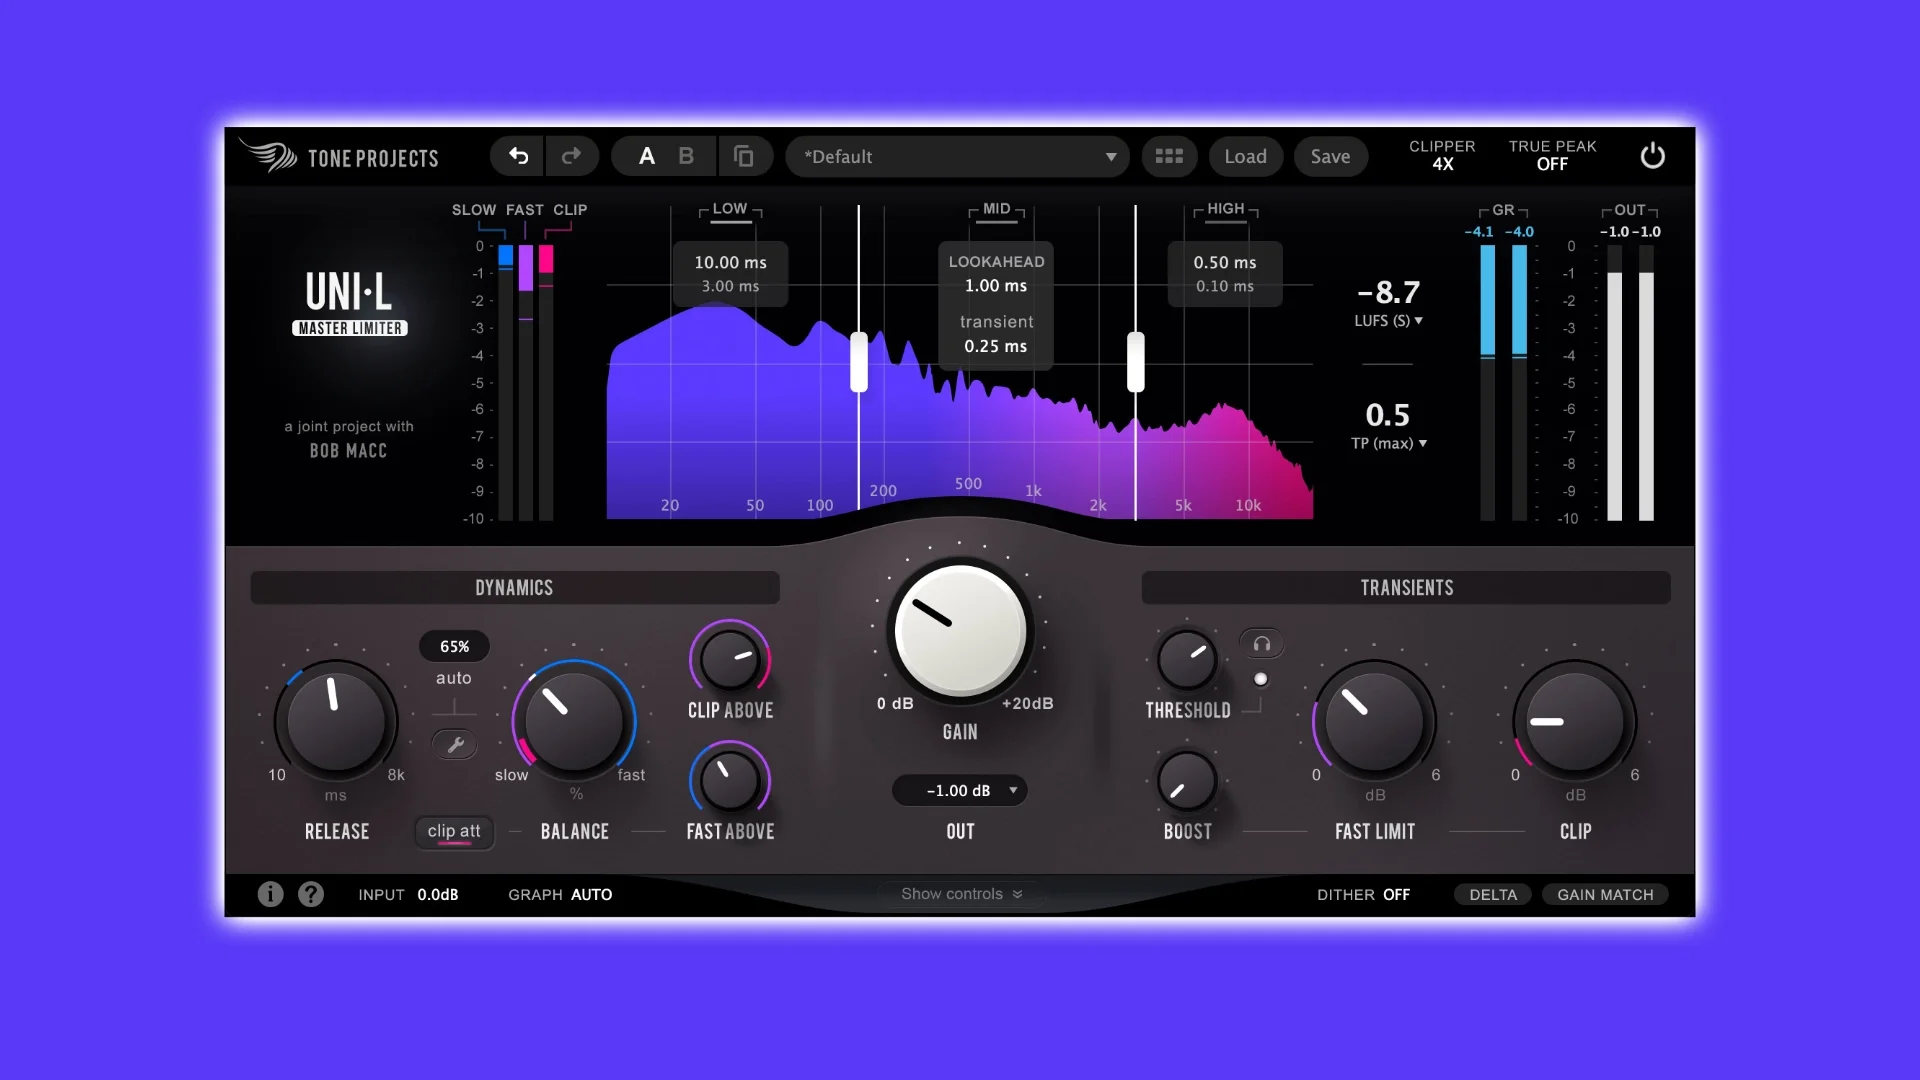Click the UNI-L Master Limiter logo
The width and height of the screenshot is (1920, 1080).
click(x=349, y=302)
